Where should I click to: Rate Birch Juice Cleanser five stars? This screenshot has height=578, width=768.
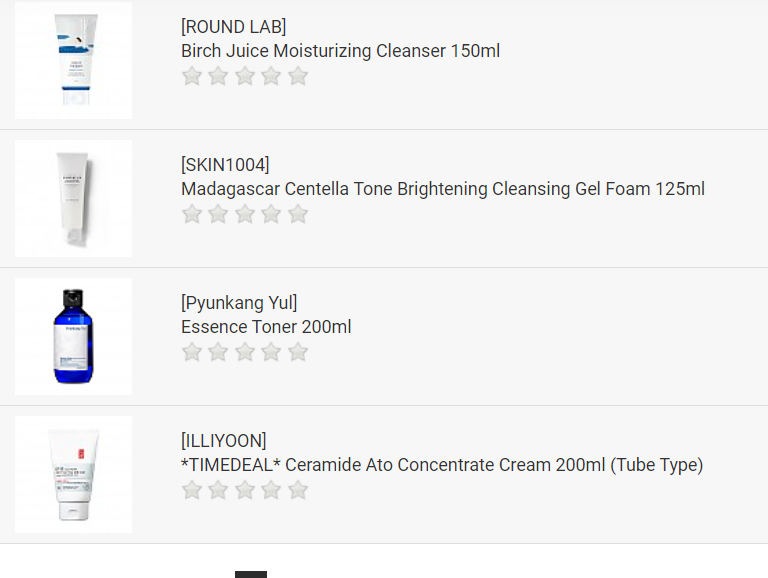(x=298, y=76)
